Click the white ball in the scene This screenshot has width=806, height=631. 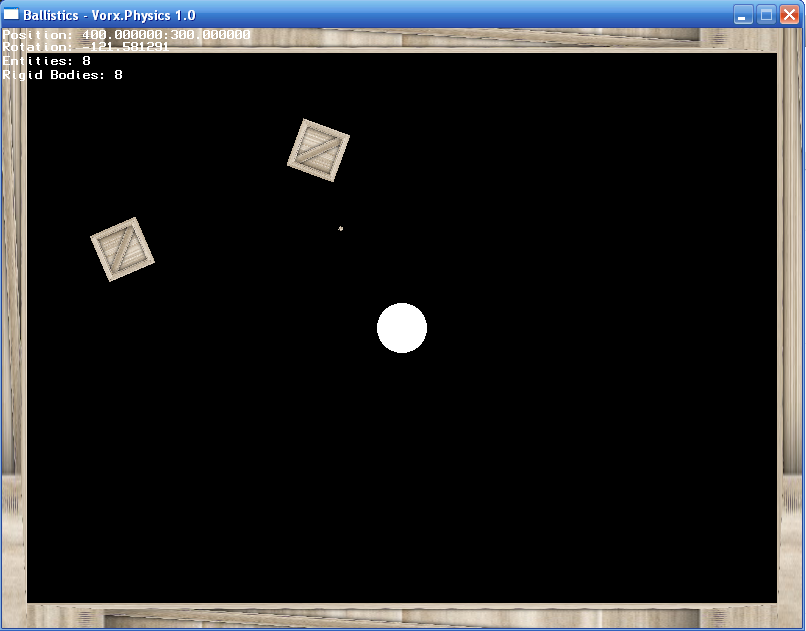(x=402, y=328)
